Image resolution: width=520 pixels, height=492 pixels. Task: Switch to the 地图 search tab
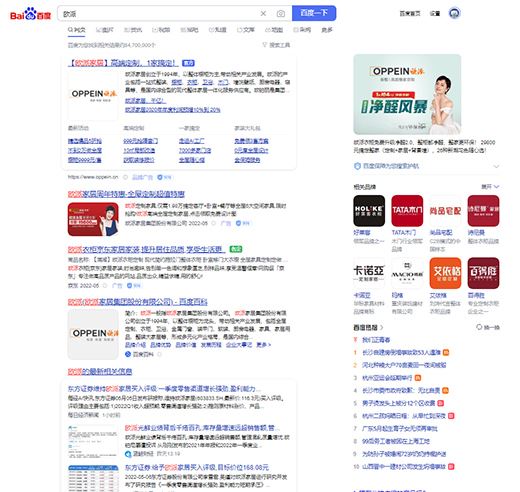[x=274, y=30]
